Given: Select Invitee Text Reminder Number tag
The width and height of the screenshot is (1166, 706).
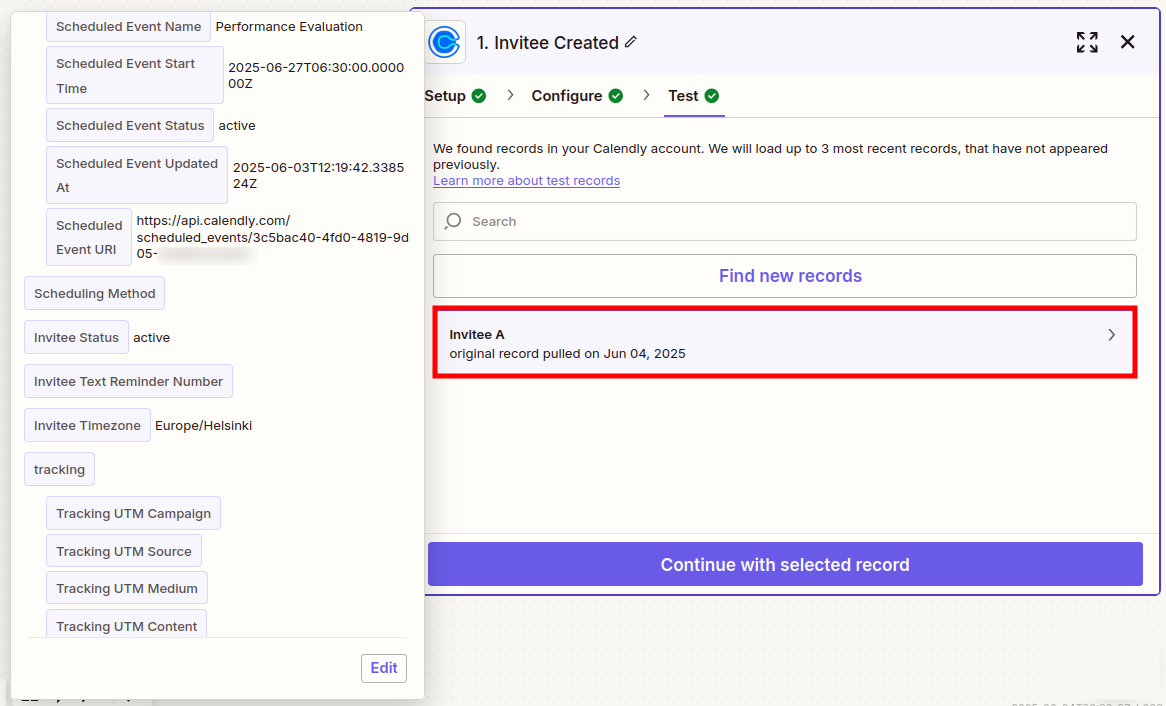Looking at the screenshot, I should pos(128,382).
